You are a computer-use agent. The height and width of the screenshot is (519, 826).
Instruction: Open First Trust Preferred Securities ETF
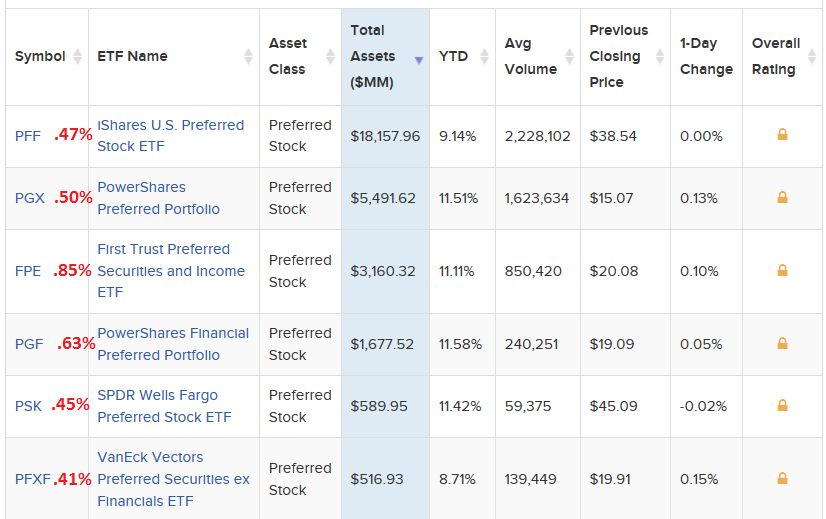pos(170,270)
